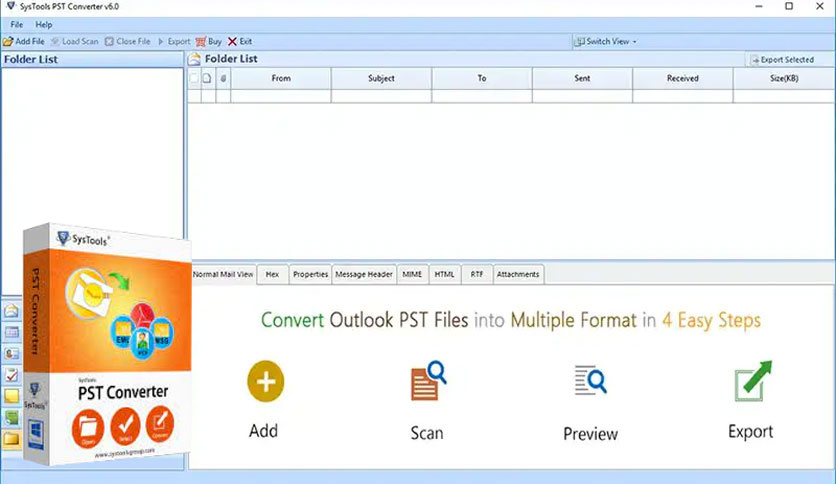Click the red Exit button

240,41
